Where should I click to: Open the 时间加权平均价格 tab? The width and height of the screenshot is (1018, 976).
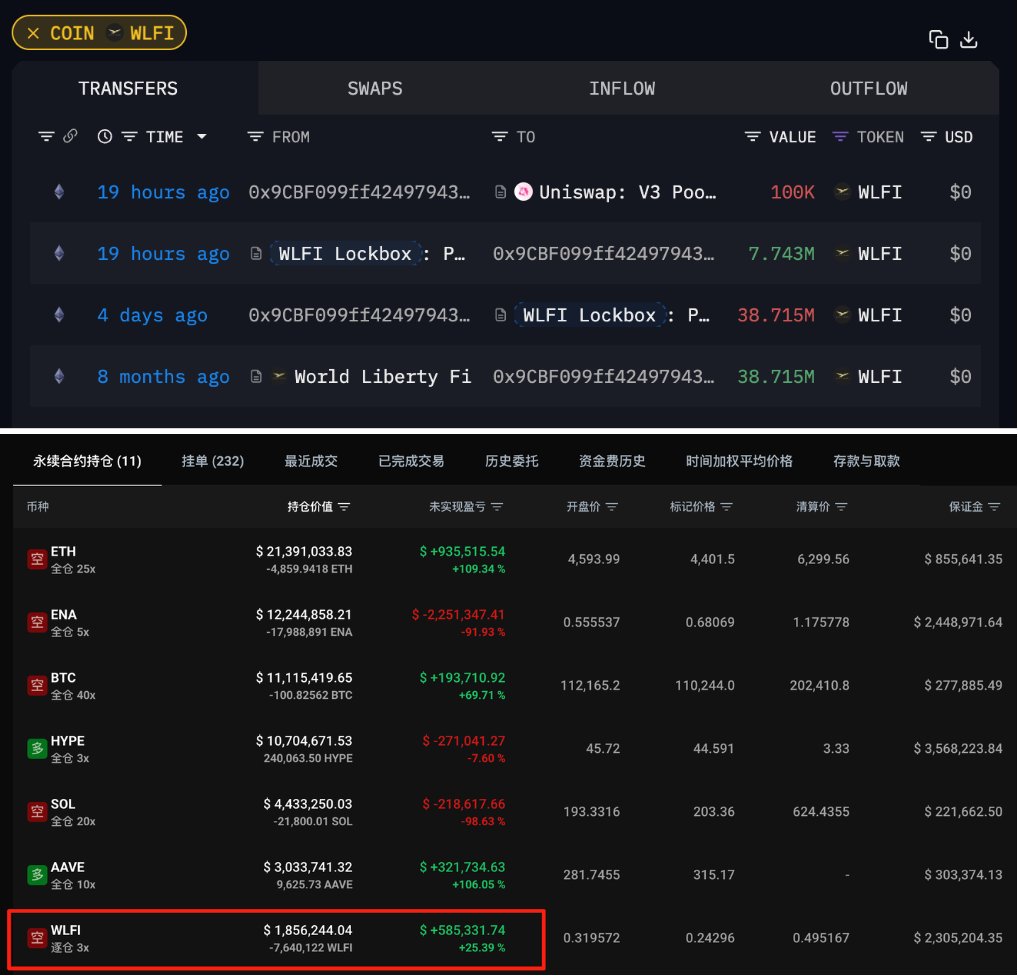(739, 461)
